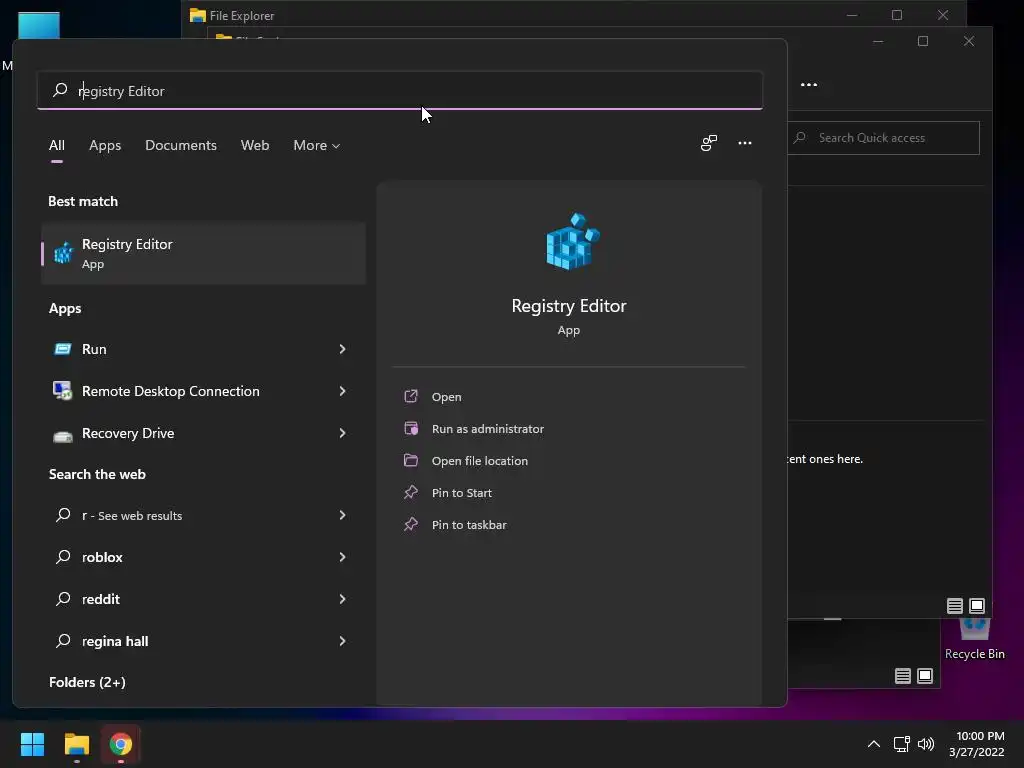This screenshot has height=768, width=1024.
Task: Expand the roblox suggestion chevron
Action: coord(342,557)
